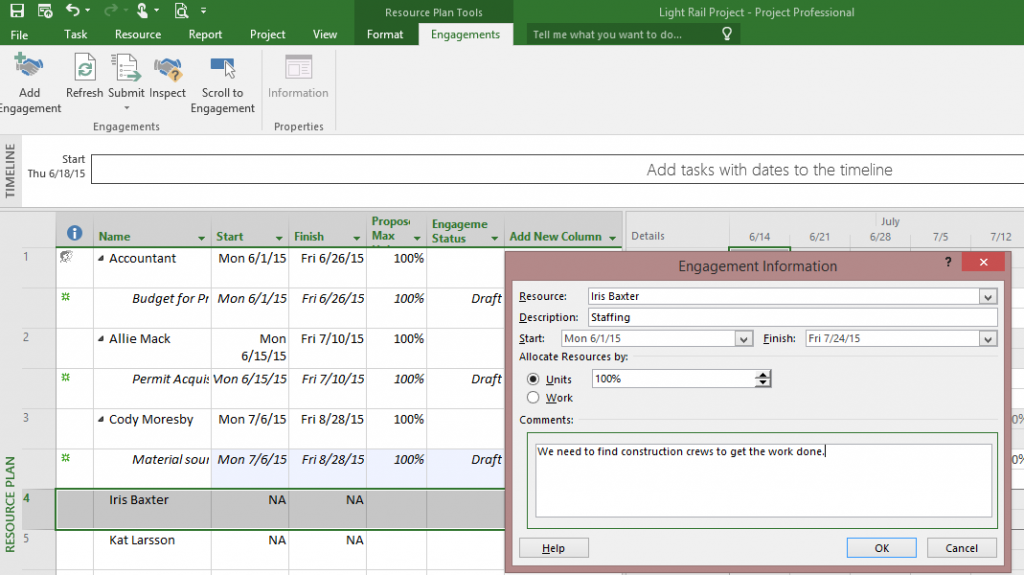Screen dimensions: 1024x575
Task: Open the Report ribbon tab
Action: [205, 34]
